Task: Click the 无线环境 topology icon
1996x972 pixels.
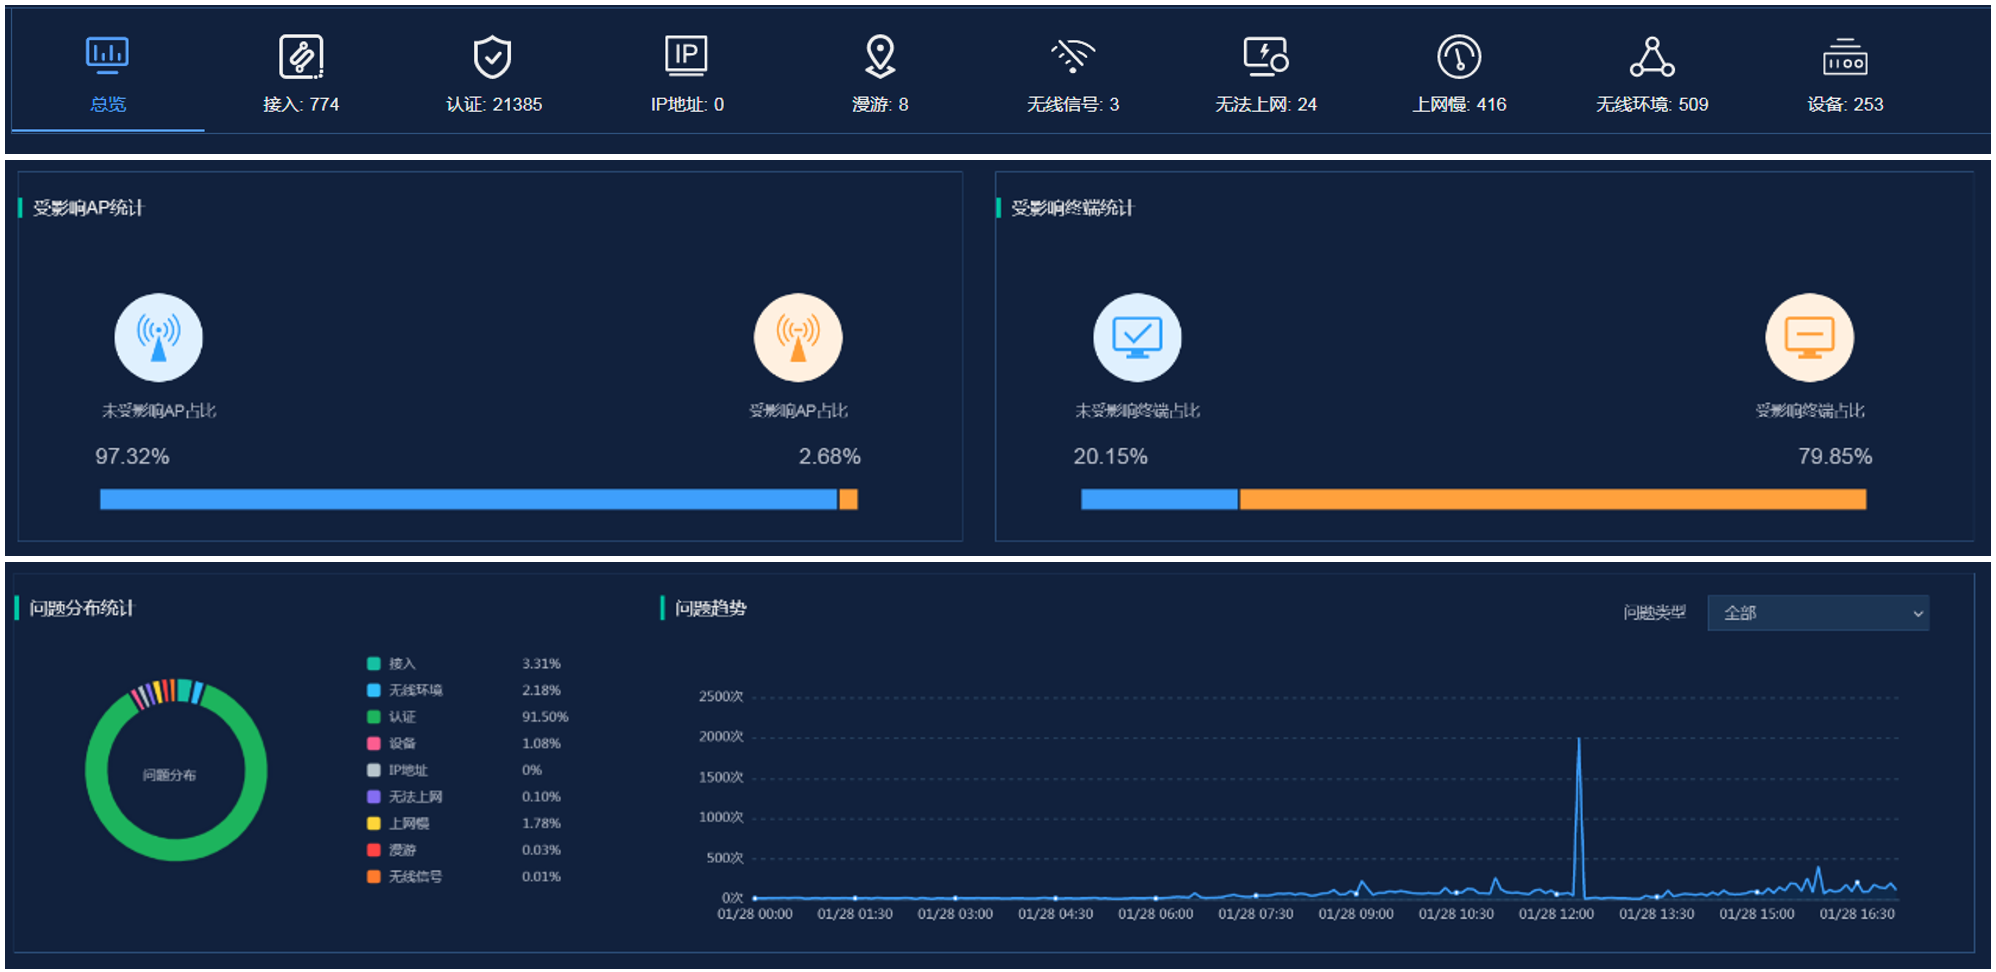Action: pos(1652,56)
